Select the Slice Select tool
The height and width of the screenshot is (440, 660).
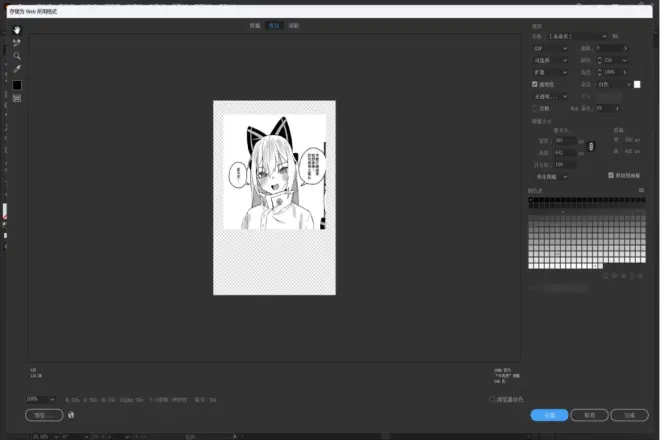point(17,43)
